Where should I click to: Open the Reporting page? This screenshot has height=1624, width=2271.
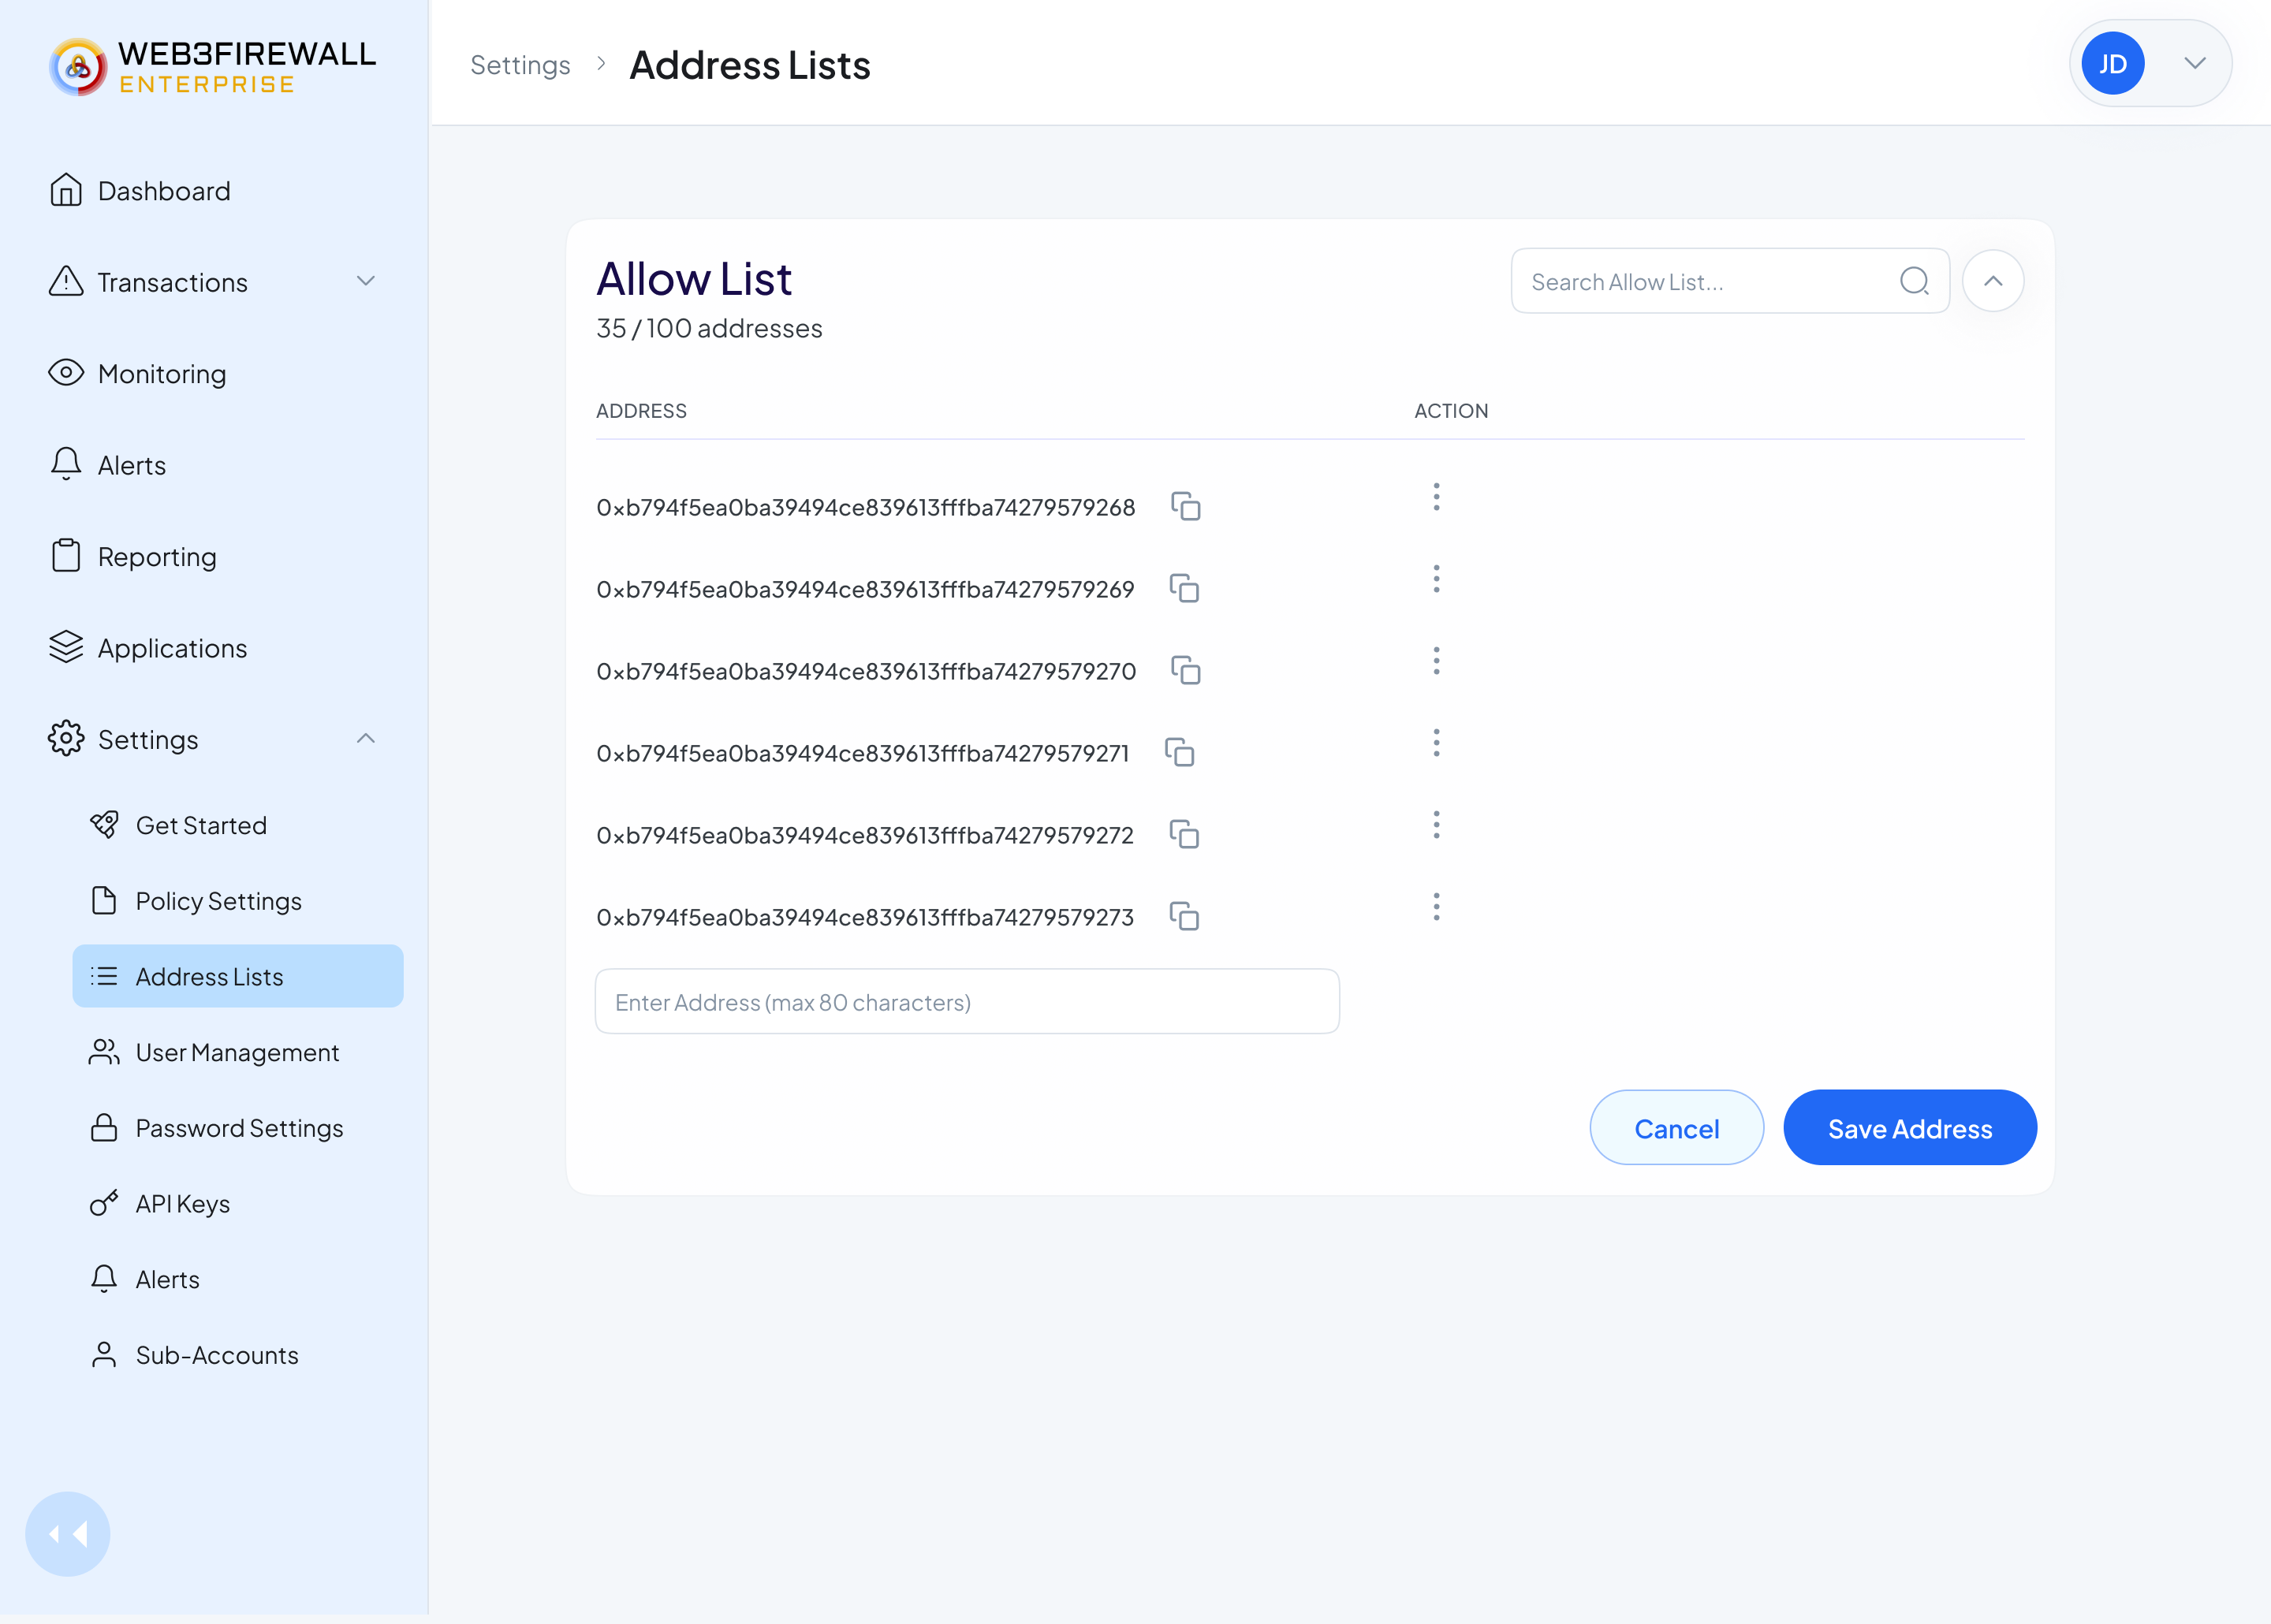tap(157, 557)
